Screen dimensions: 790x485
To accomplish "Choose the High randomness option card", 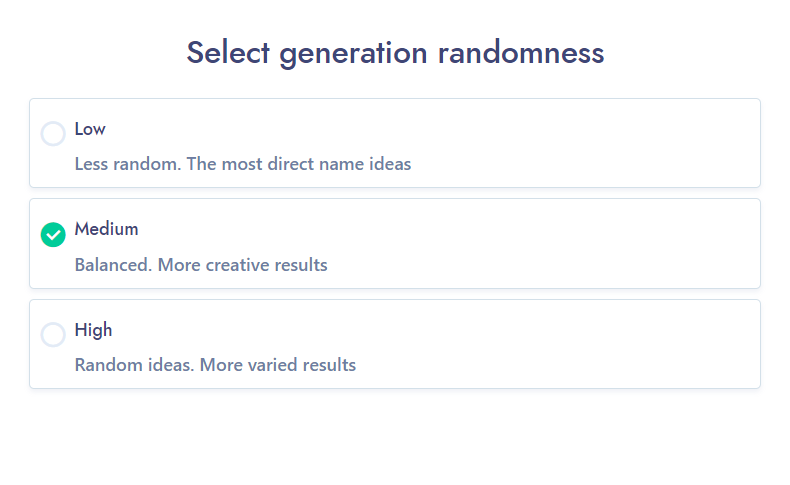I will (x=395, y=344).
